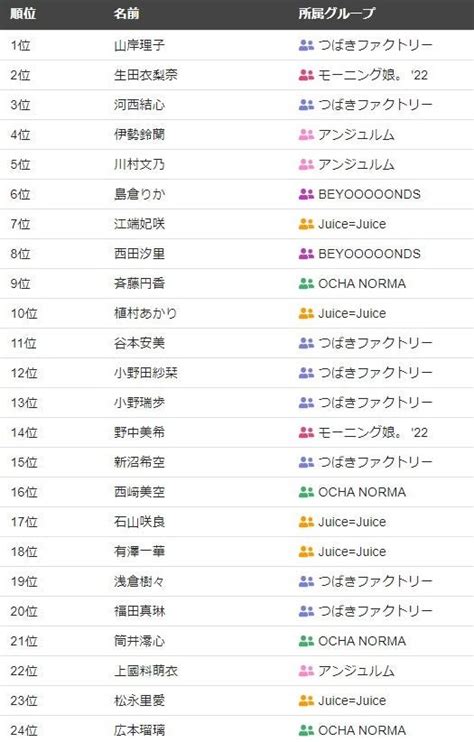Click the OCHA NORMA label for 筒井澪心
The height and width of the screenshot is (742, 474).
pos(362,641)
